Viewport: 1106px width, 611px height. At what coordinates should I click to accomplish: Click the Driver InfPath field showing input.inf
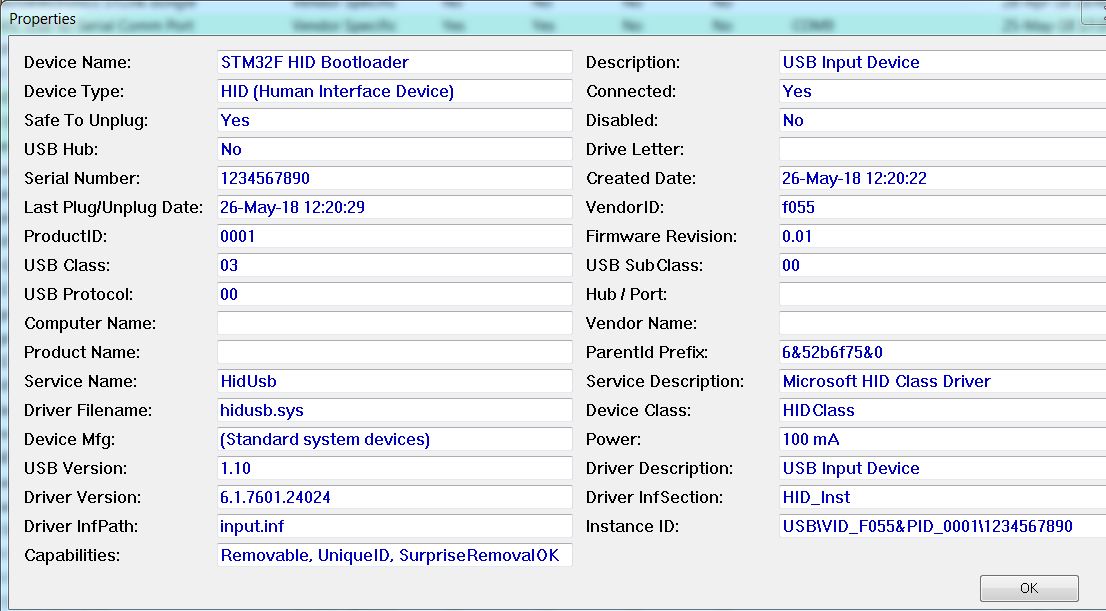point(393,526)
